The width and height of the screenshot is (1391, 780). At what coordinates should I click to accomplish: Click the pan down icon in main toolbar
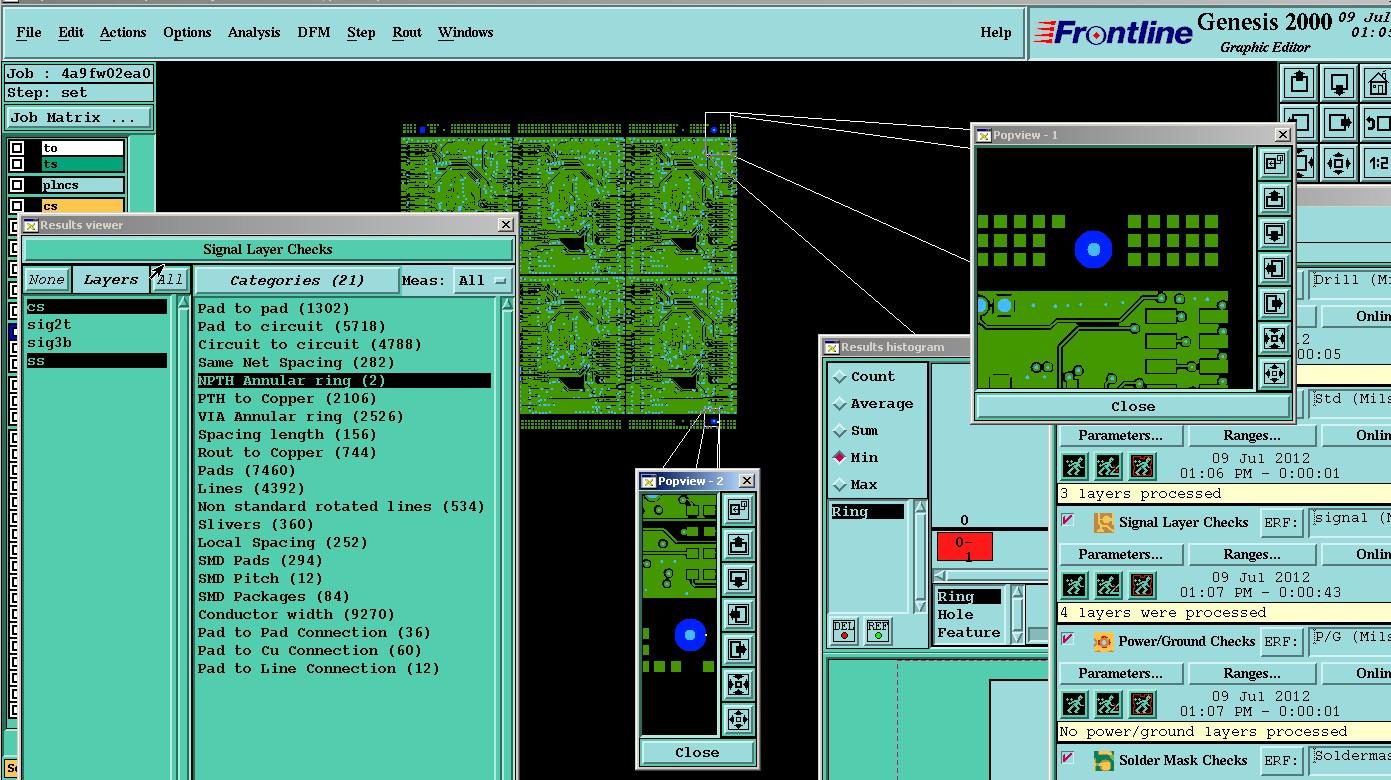[1340, 83]
